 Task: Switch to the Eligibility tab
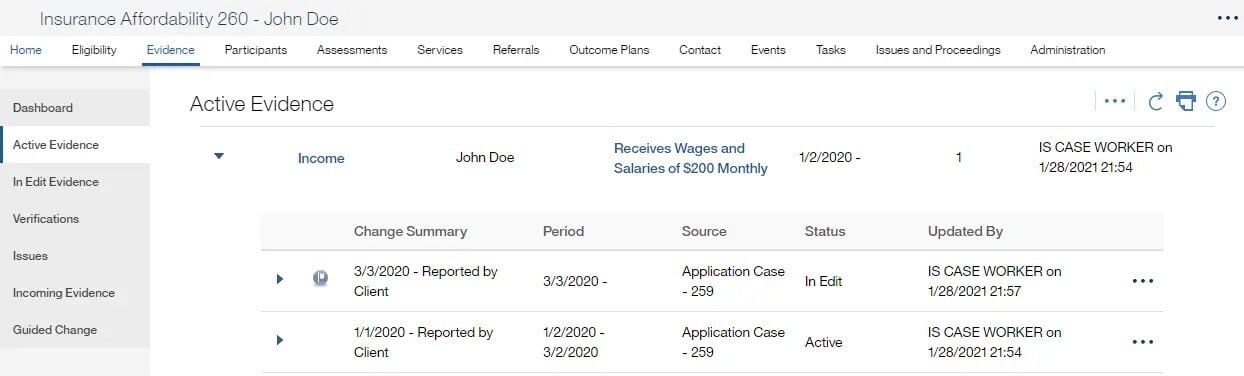[x=94, y=50]
